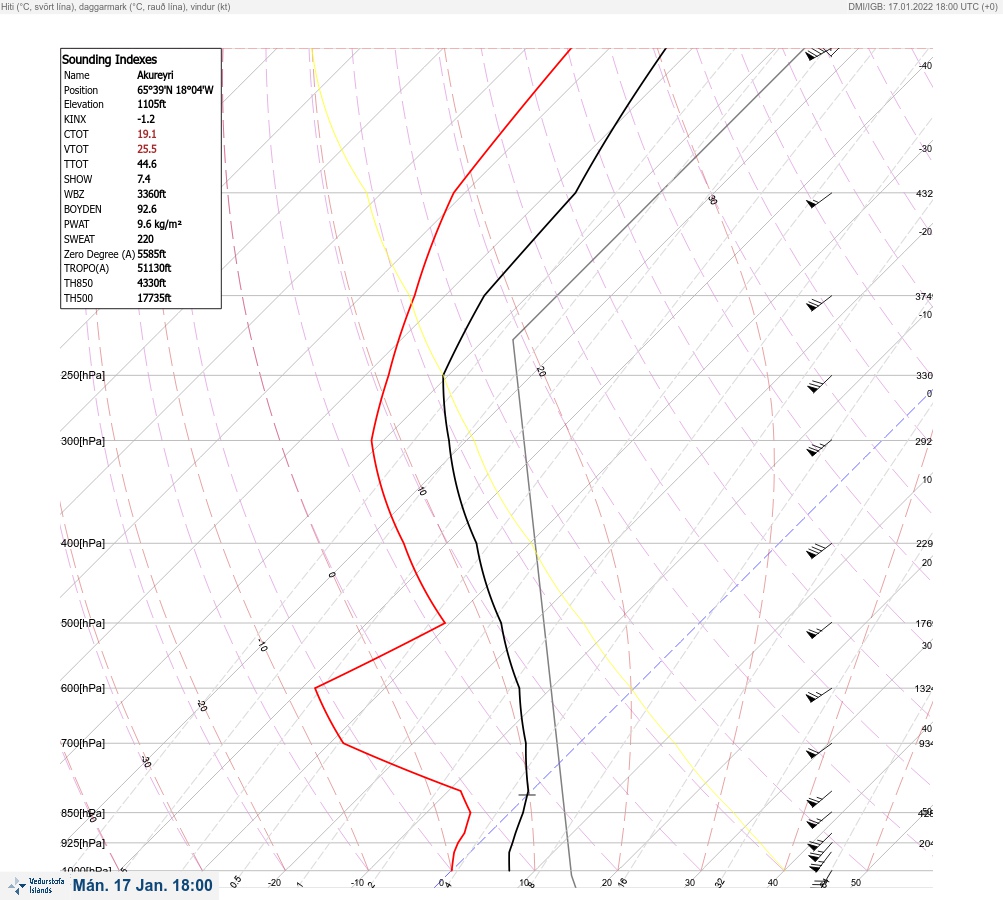Screen dimensions: 1003x900
Task: Select the SHOW value 7.4
Action: coord(144,179)
